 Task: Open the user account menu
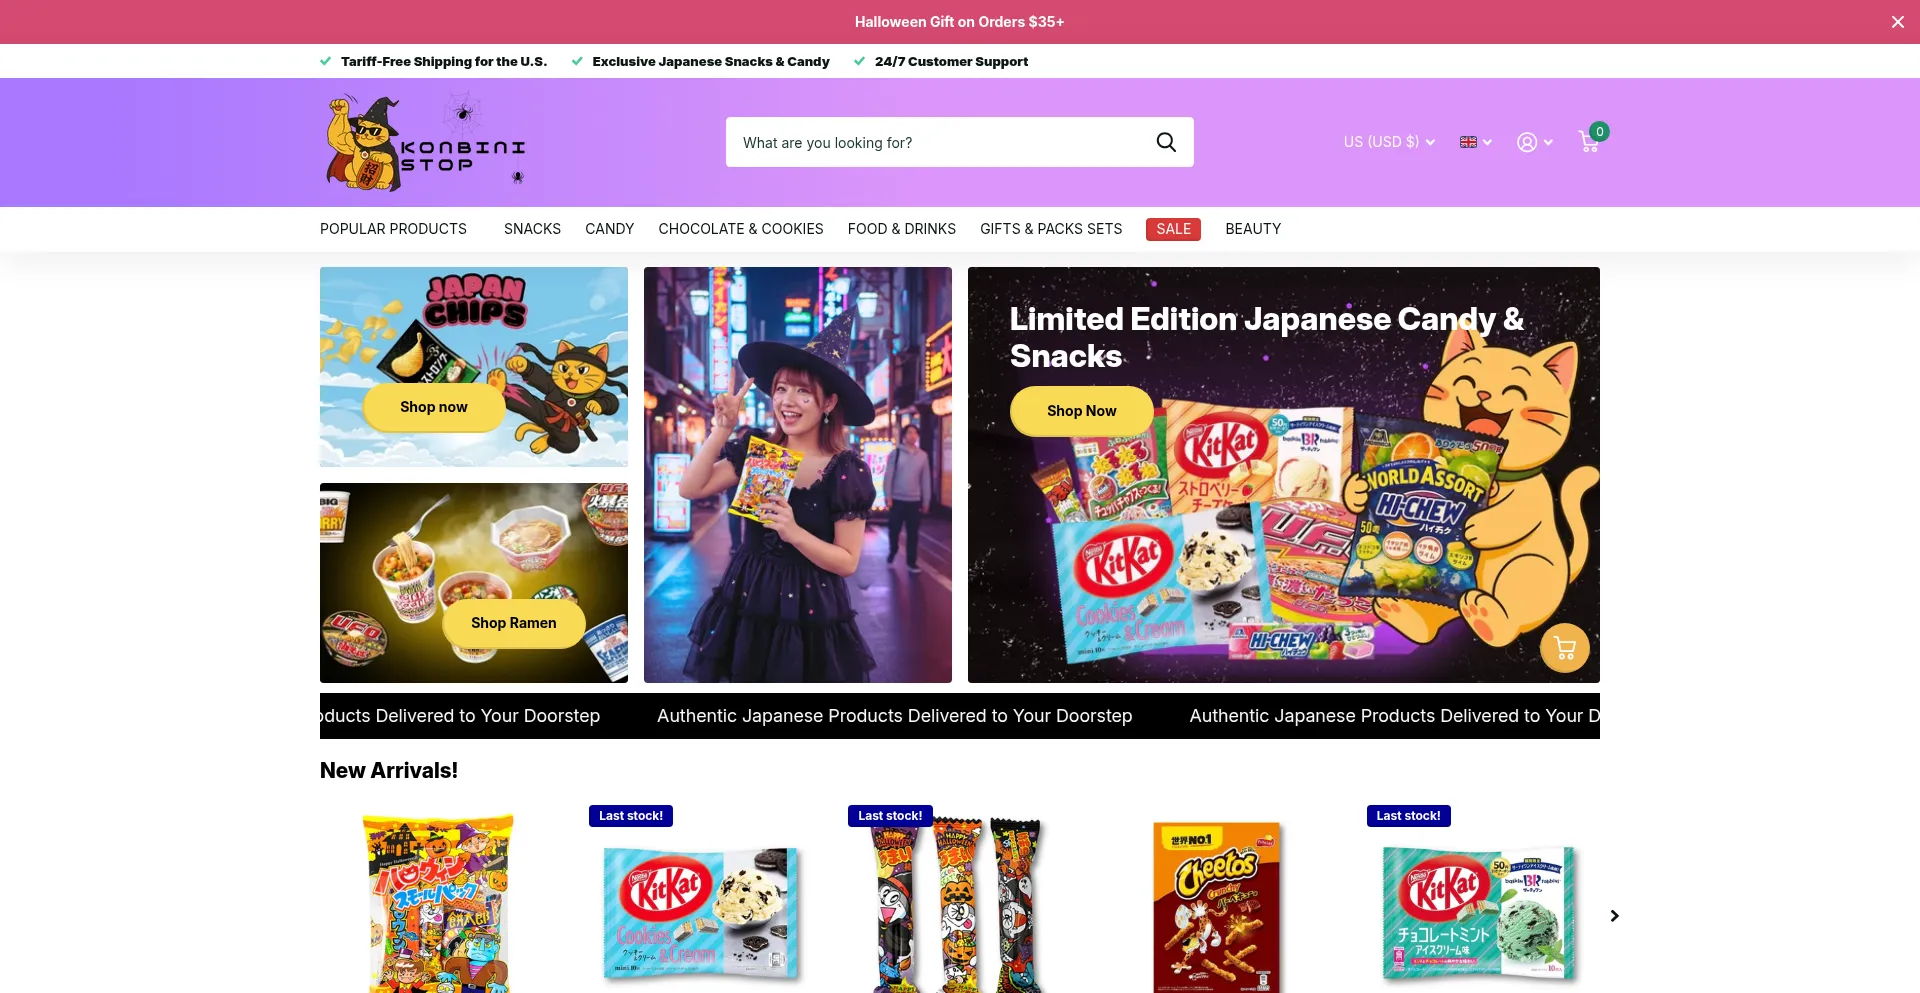(1534, 142)
